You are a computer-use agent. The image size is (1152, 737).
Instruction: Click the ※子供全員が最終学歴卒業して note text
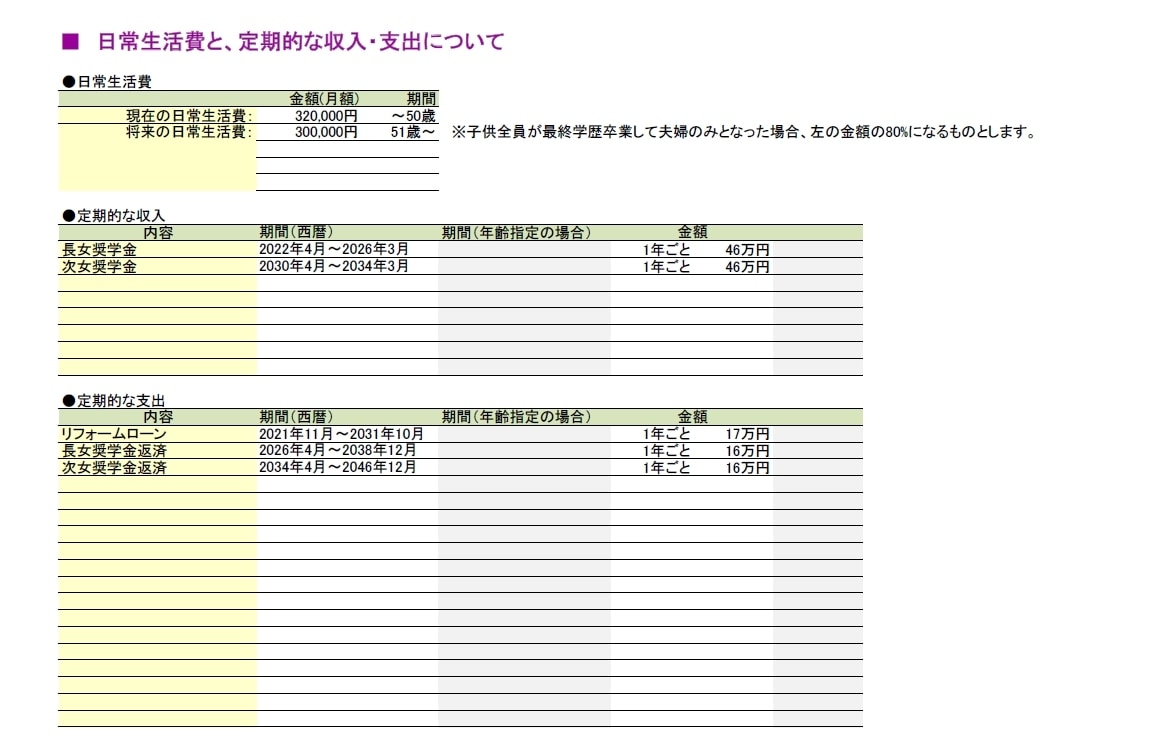point(744,132)
